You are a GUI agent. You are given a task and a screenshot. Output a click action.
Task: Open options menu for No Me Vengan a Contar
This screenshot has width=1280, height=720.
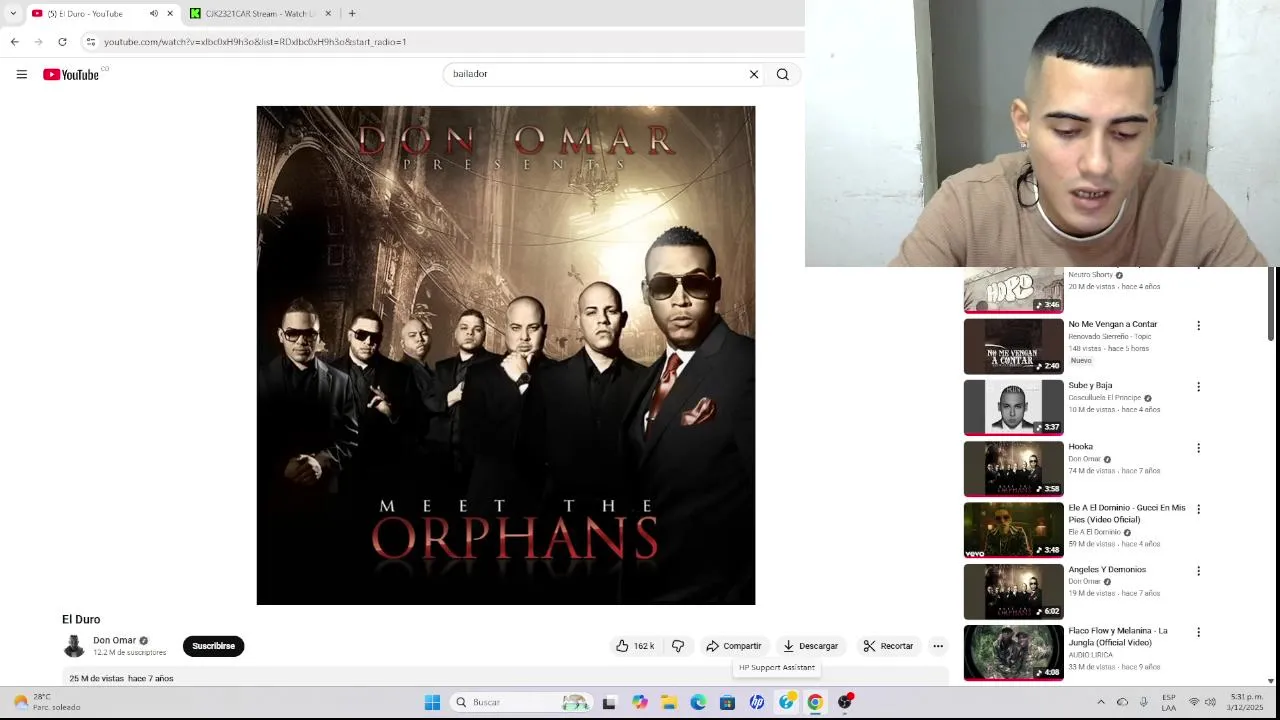point(1198,326)
